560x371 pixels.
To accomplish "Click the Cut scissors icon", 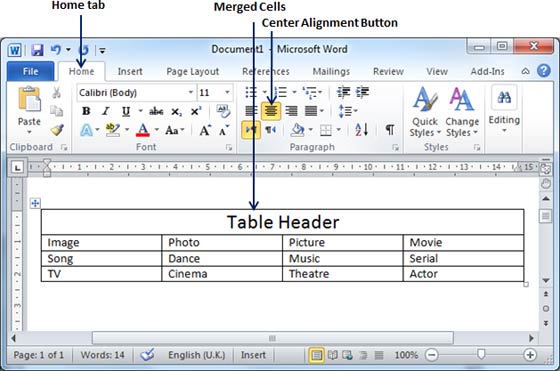I will click(x=56, y=93).
